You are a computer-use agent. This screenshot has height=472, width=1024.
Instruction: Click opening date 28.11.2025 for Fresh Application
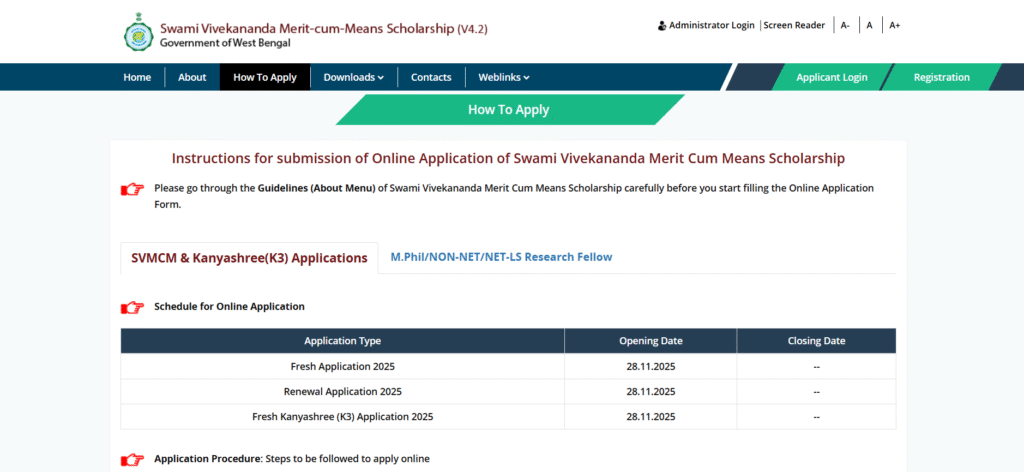tap(650, 366)
